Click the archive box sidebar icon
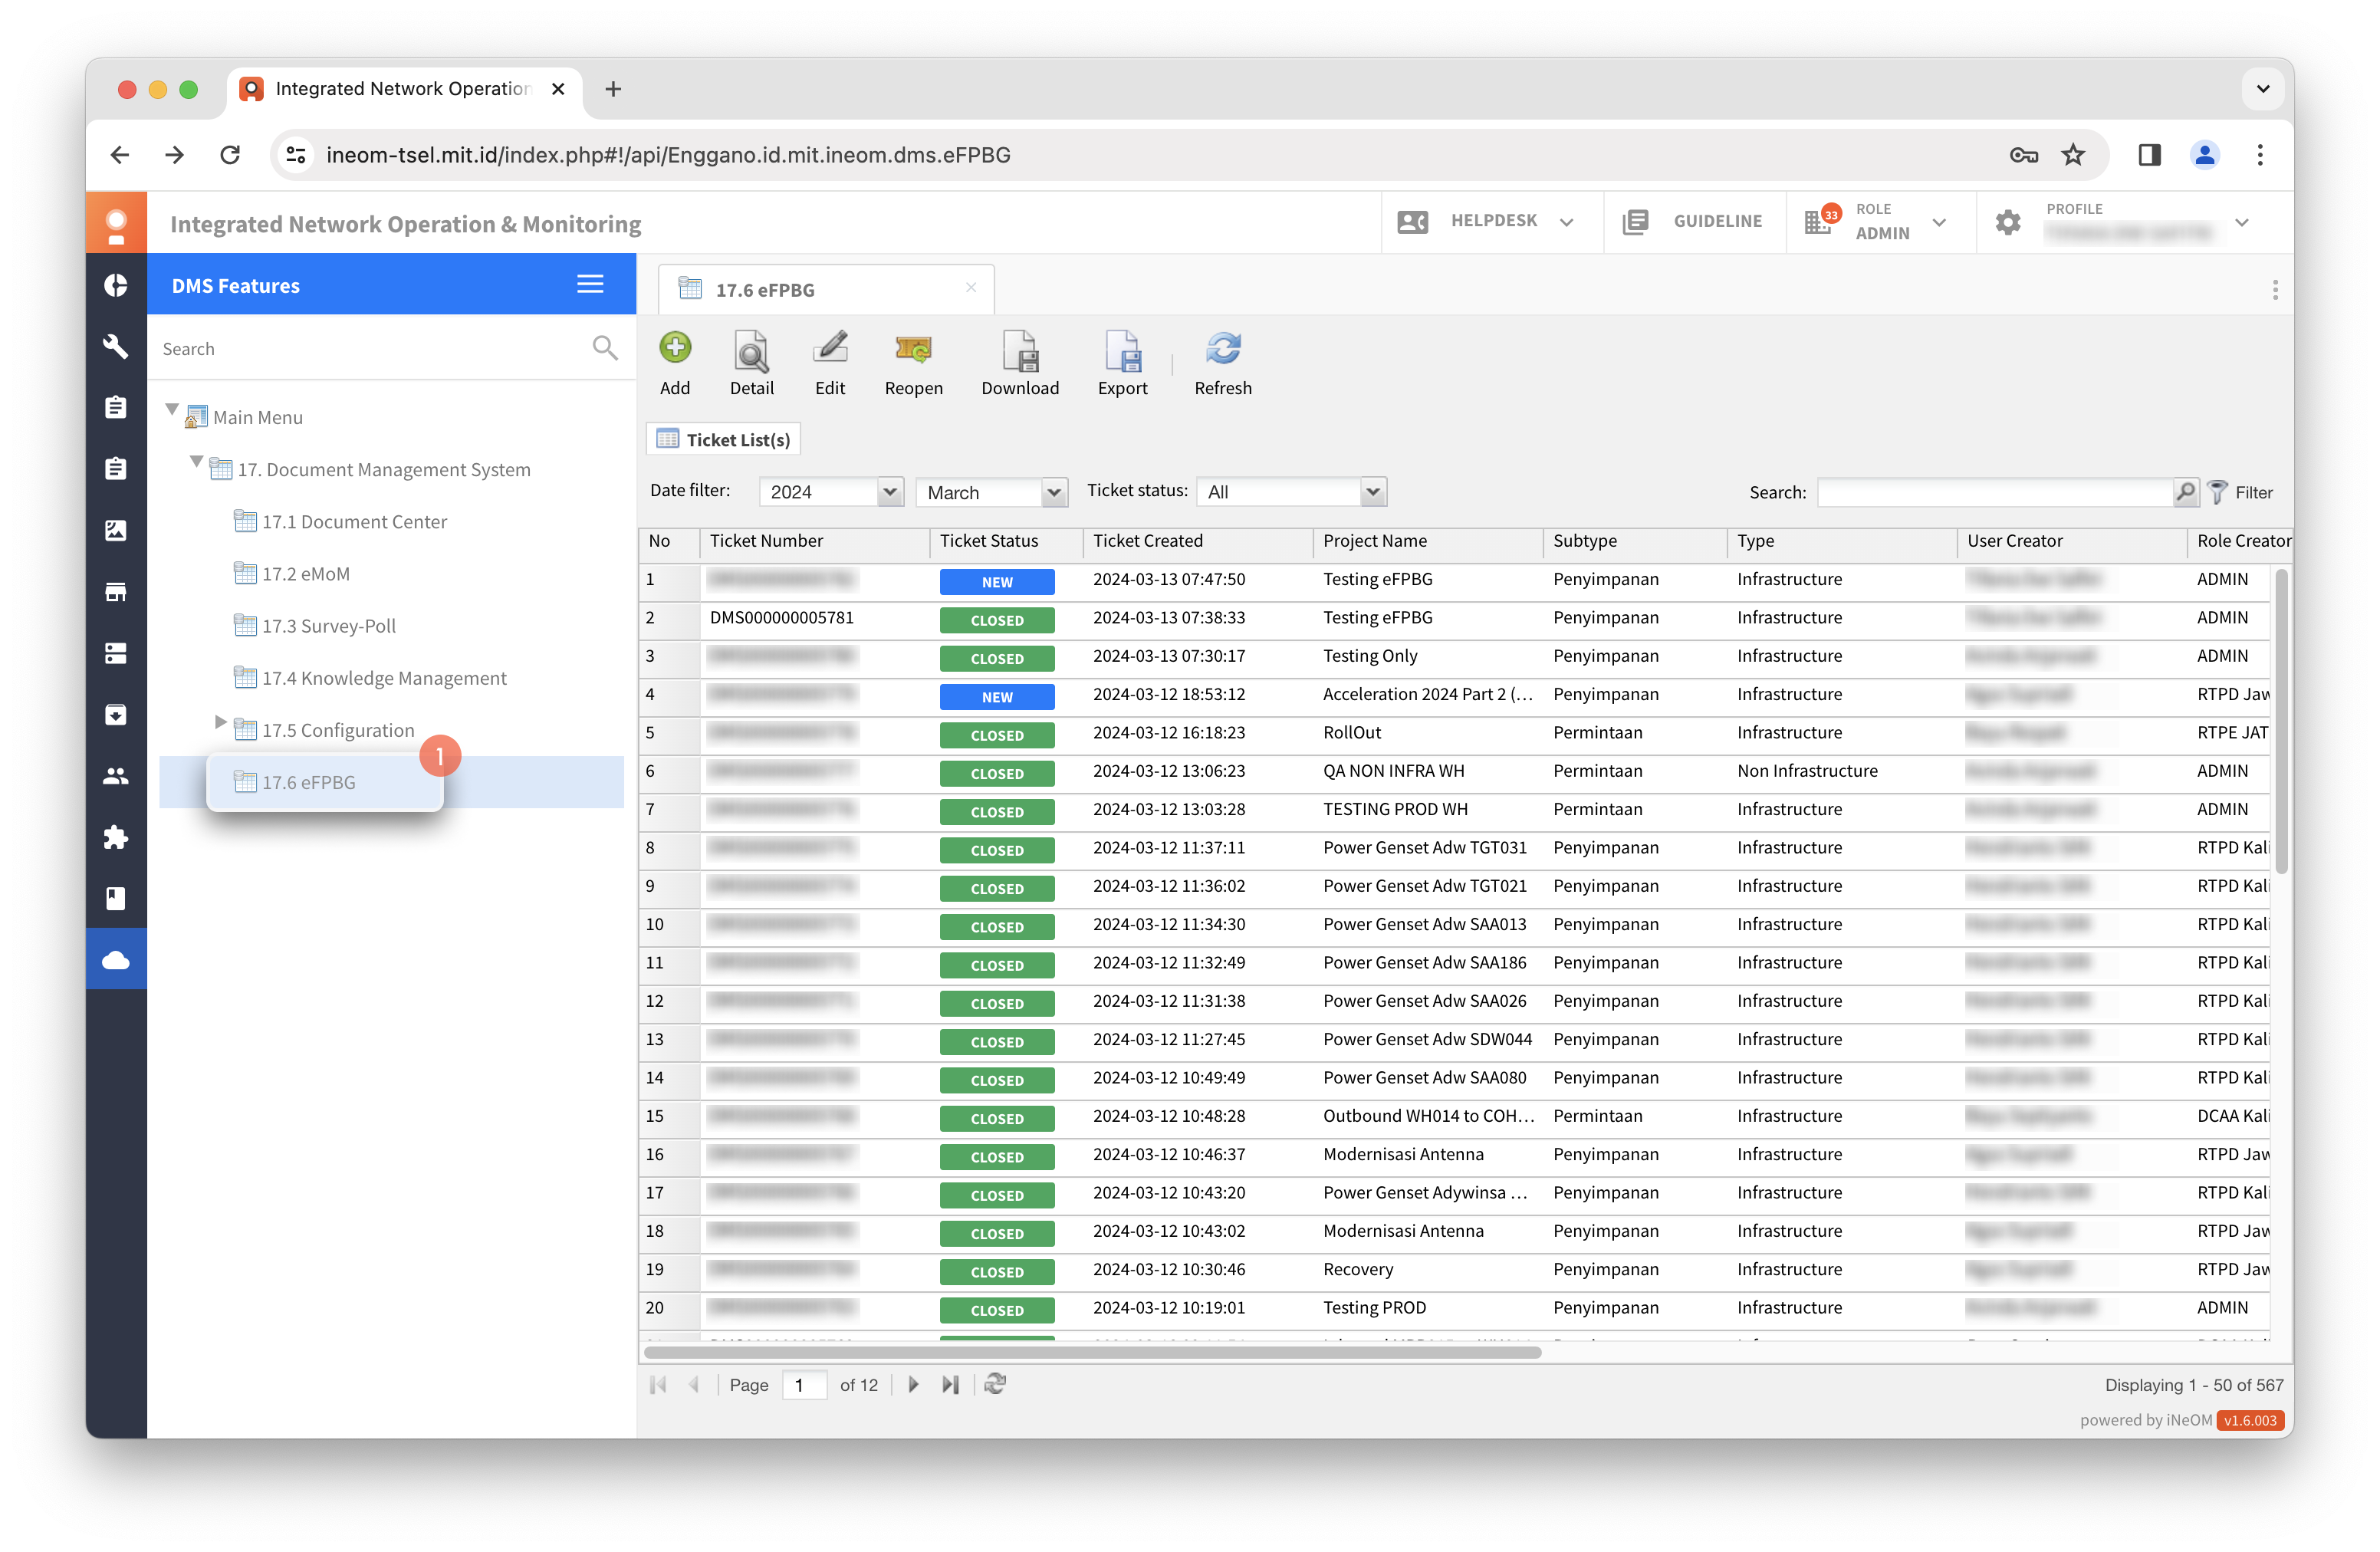 click(116, 715)
